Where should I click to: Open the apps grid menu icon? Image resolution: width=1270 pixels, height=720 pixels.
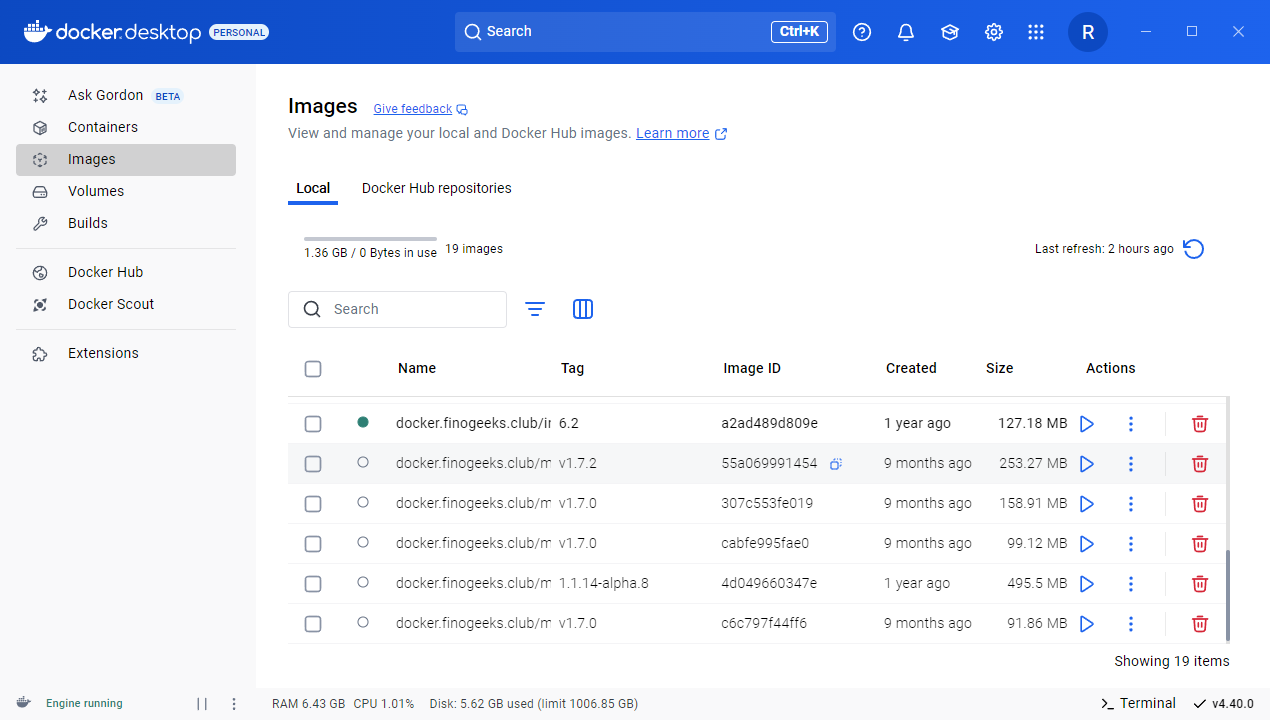[x=1036, y=32]
